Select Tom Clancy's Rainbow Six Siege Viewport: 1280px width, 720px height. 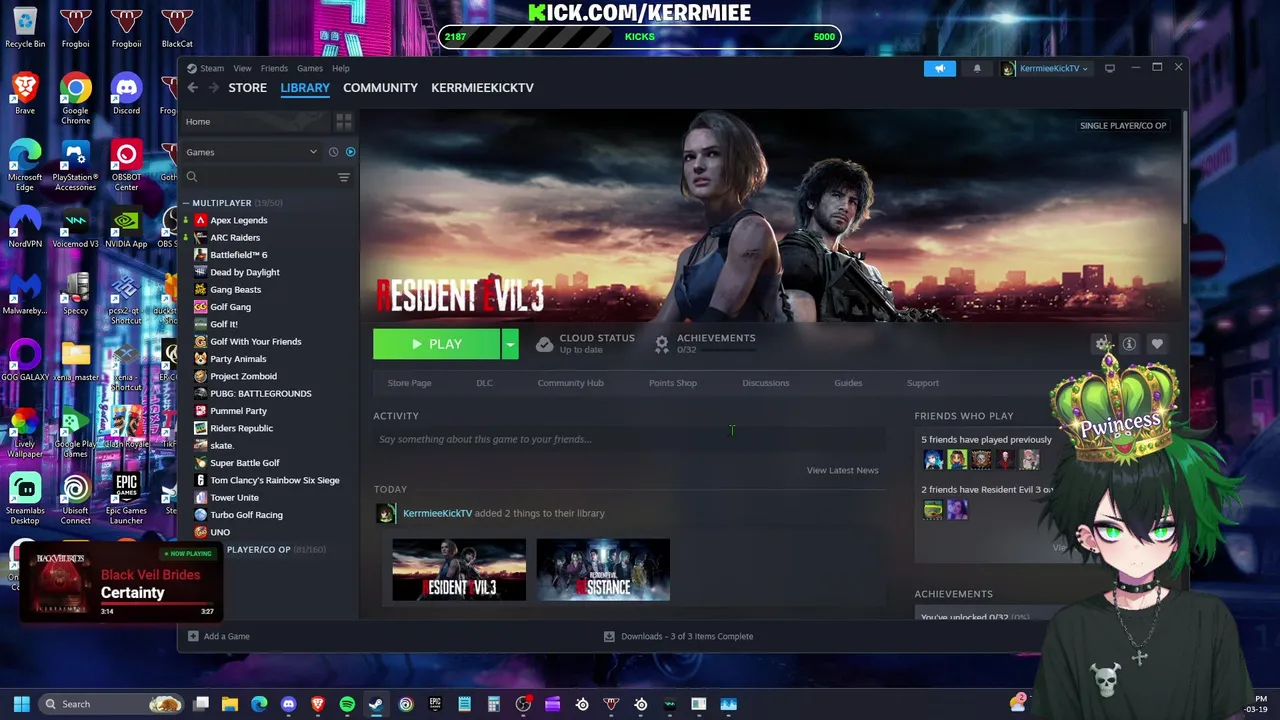pos(274,480)
